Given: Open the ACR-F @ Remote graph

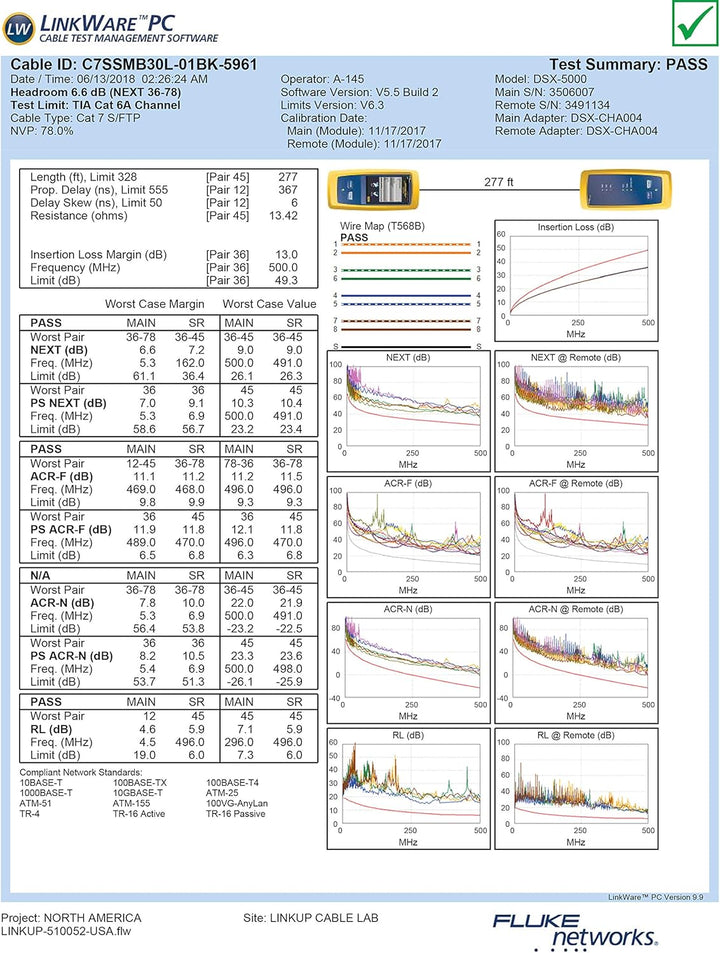Looking at the screenshot, I should point(576,530).
